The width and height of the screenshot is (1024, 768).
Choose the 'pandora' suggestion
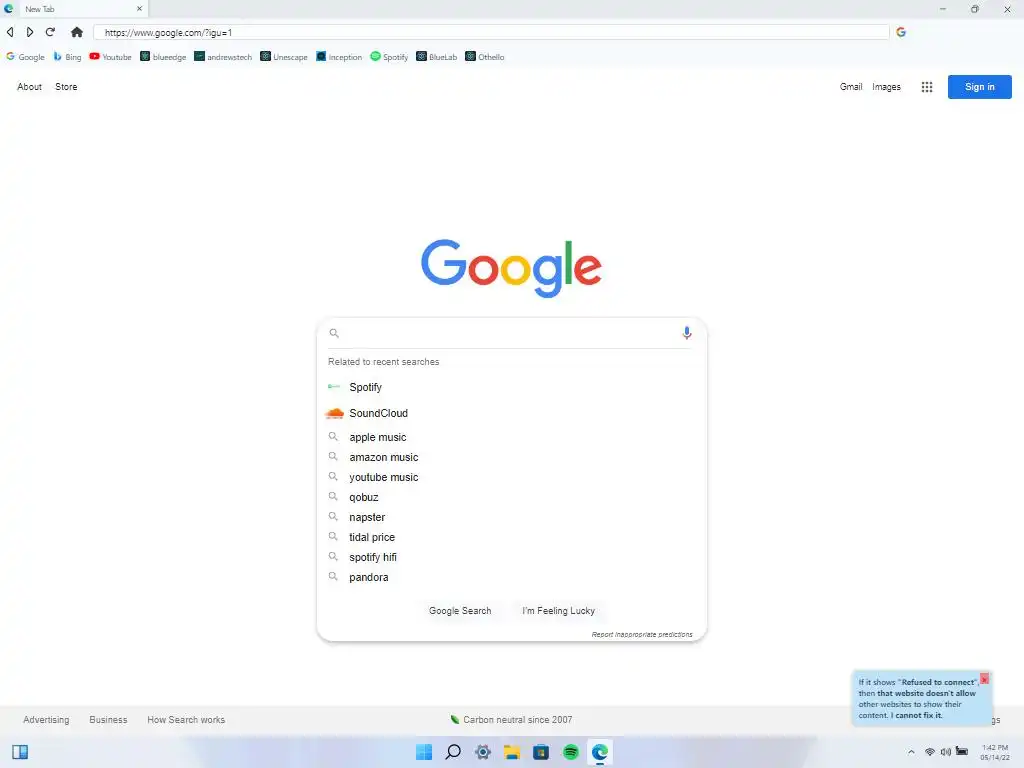511,577
